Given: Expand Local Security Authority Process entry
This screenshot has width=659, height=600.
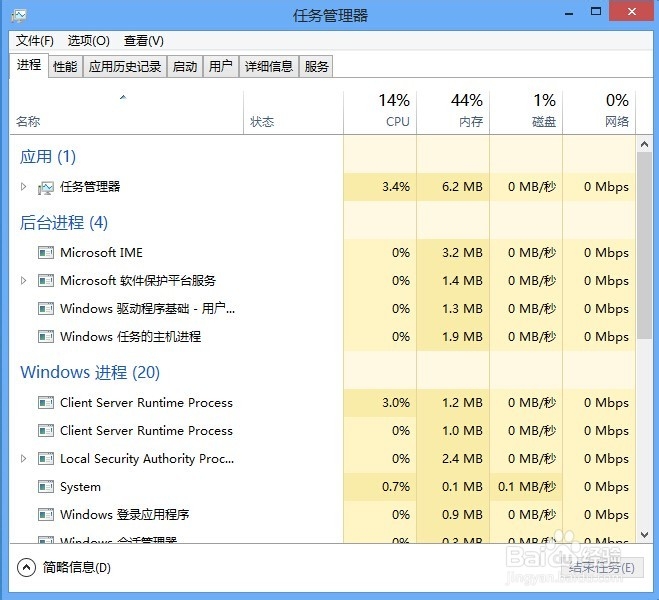Looking at the screenshot, I should pyautogui.click(x=24, y=459).
